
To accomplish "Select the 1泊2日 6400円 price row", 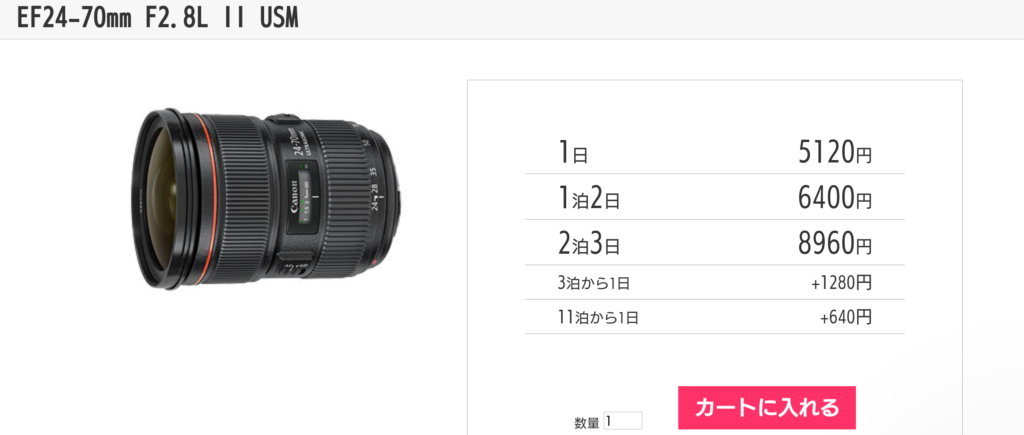I will tap(714, 197).
